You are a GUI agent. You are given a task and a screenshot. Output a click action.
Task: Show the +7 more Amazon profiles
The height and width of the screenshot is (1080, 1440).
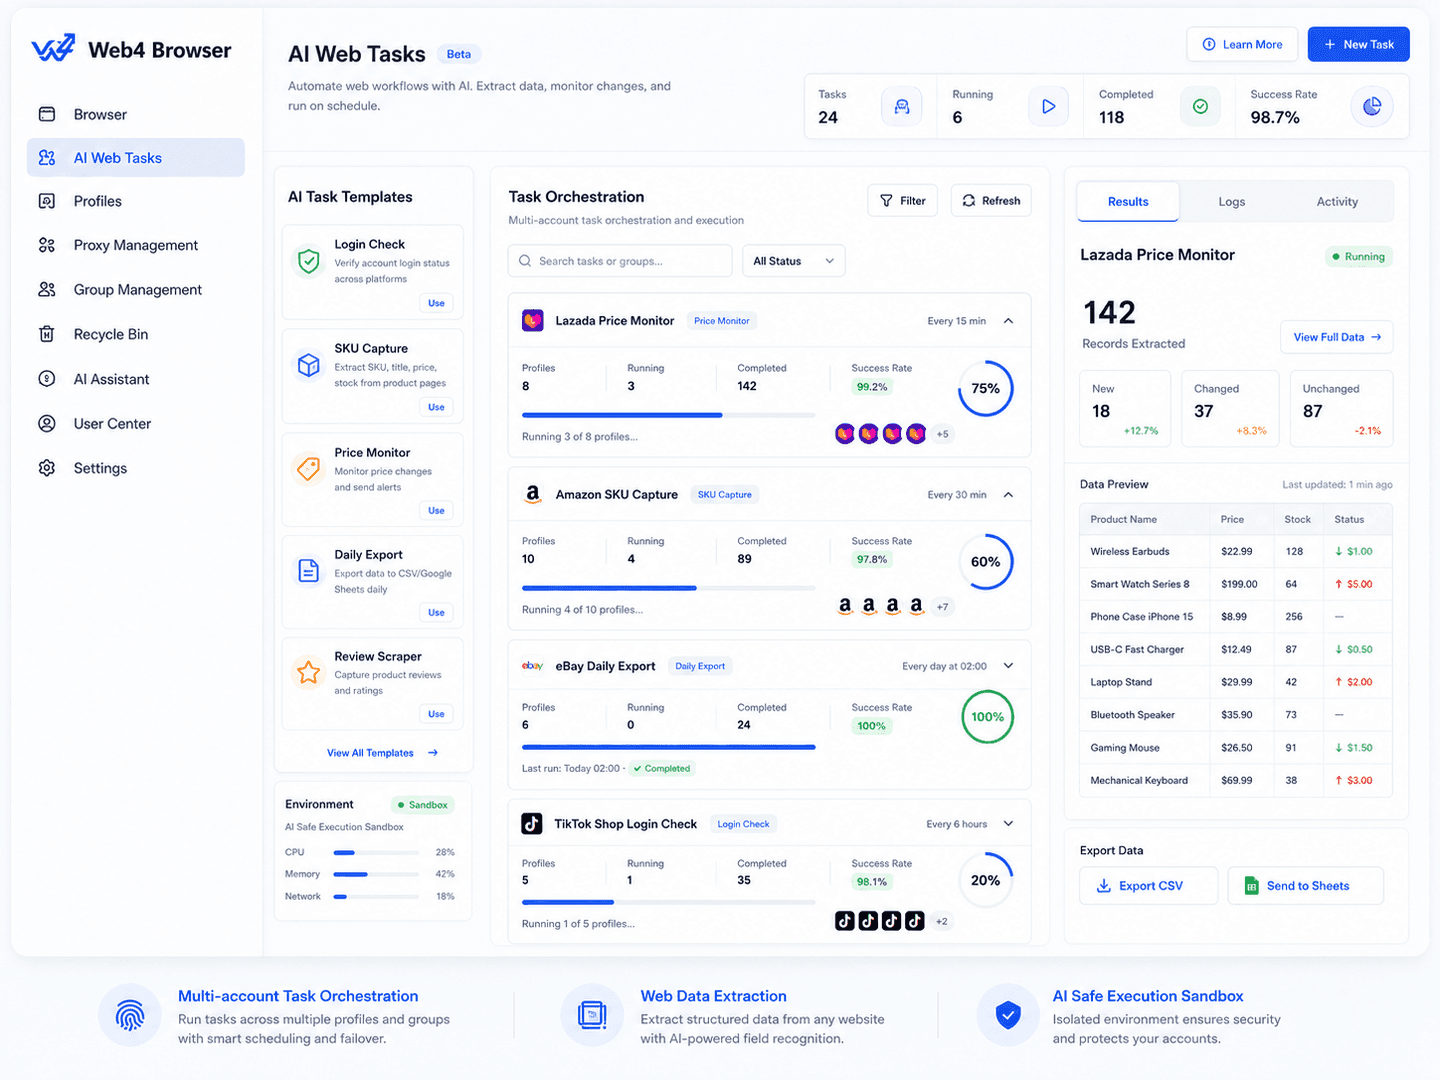click(942, 607)
